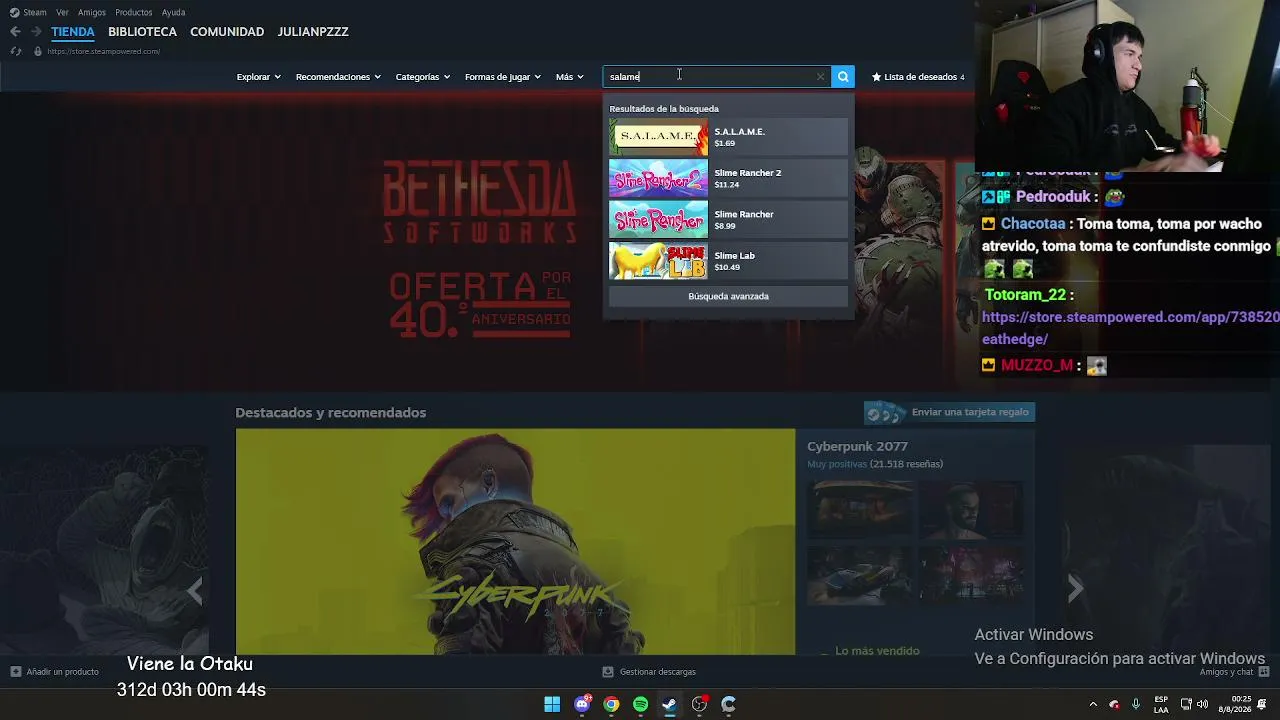
Task: Switch to the COMUNIDAD tab
Action: click(x=227, y=32)
